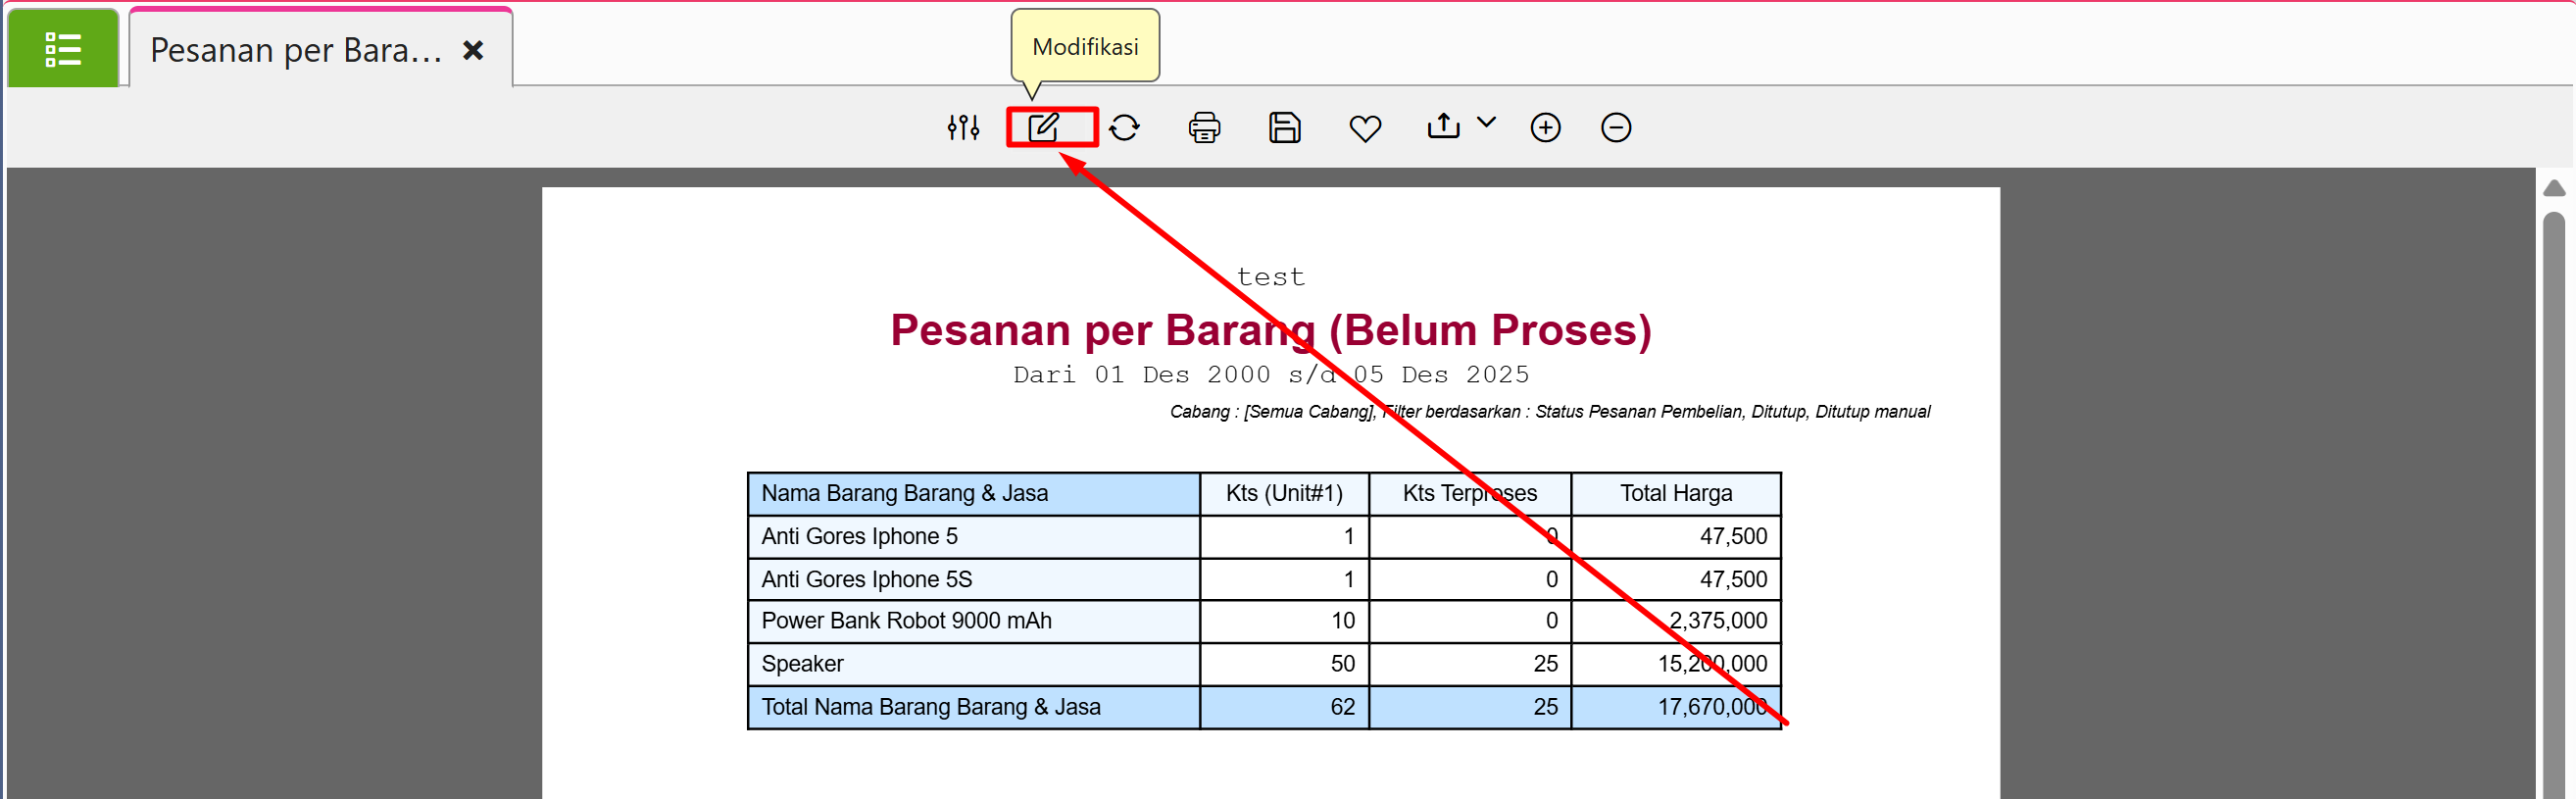Click the scrollbar up arrow
Screen dimensions: 2576x799
(2553, 188)
